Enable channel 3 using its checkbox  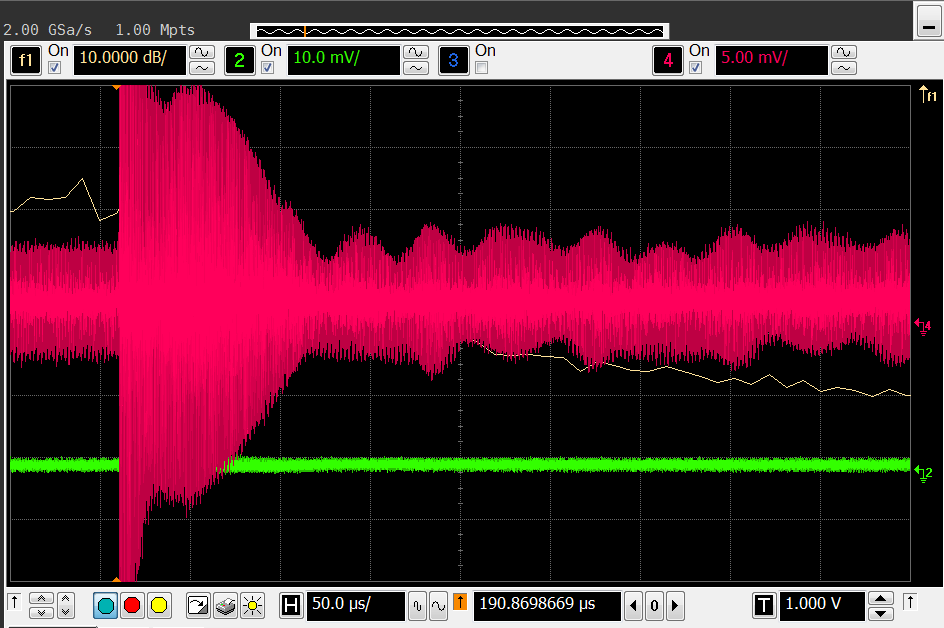[482, 68]
